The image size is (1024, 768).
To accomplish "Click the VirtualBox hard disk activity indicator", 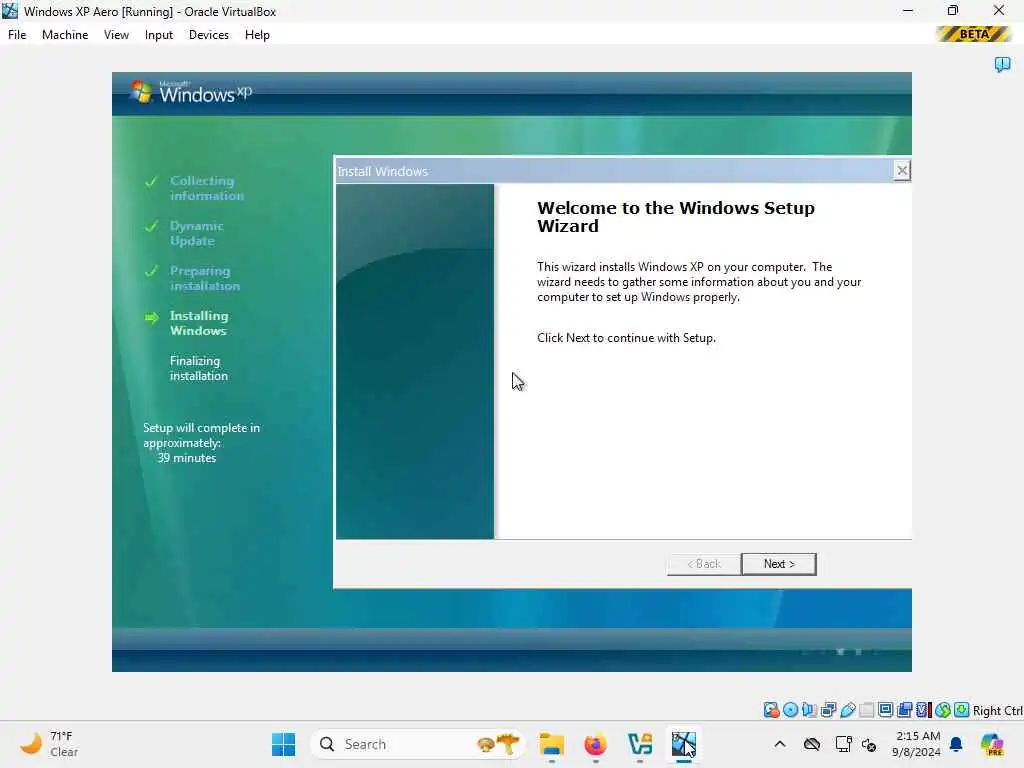I will [771, 710].
